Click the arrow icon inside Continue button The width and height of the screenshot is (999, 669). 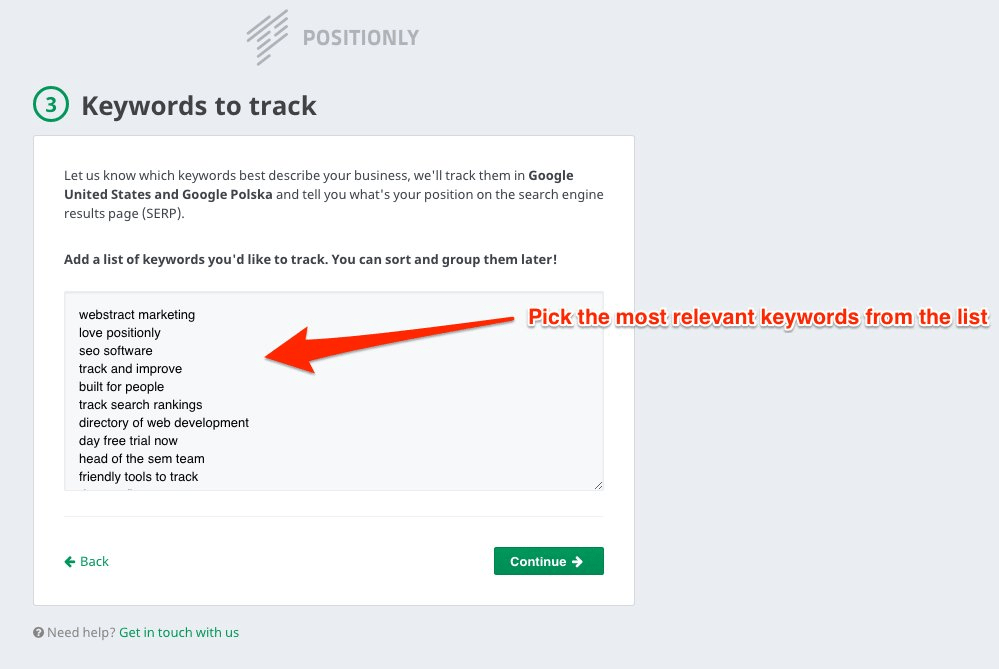[x=577, y=561]
